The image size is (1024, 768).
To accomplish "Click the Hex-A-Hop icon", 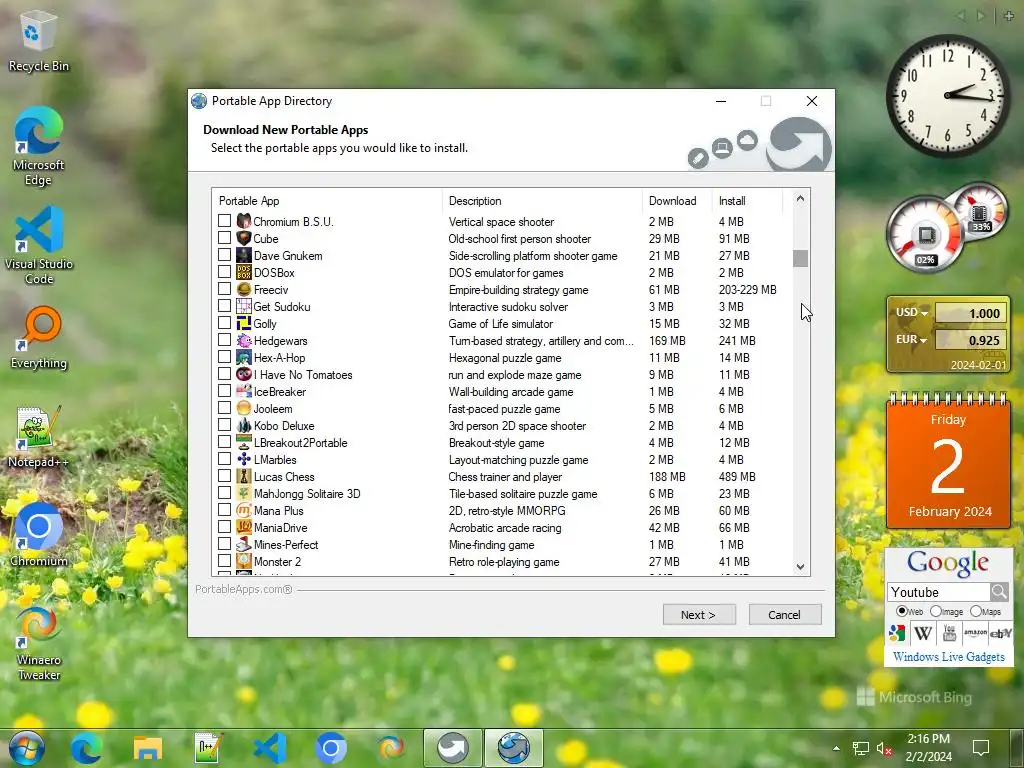I will (x=244, y=357).
